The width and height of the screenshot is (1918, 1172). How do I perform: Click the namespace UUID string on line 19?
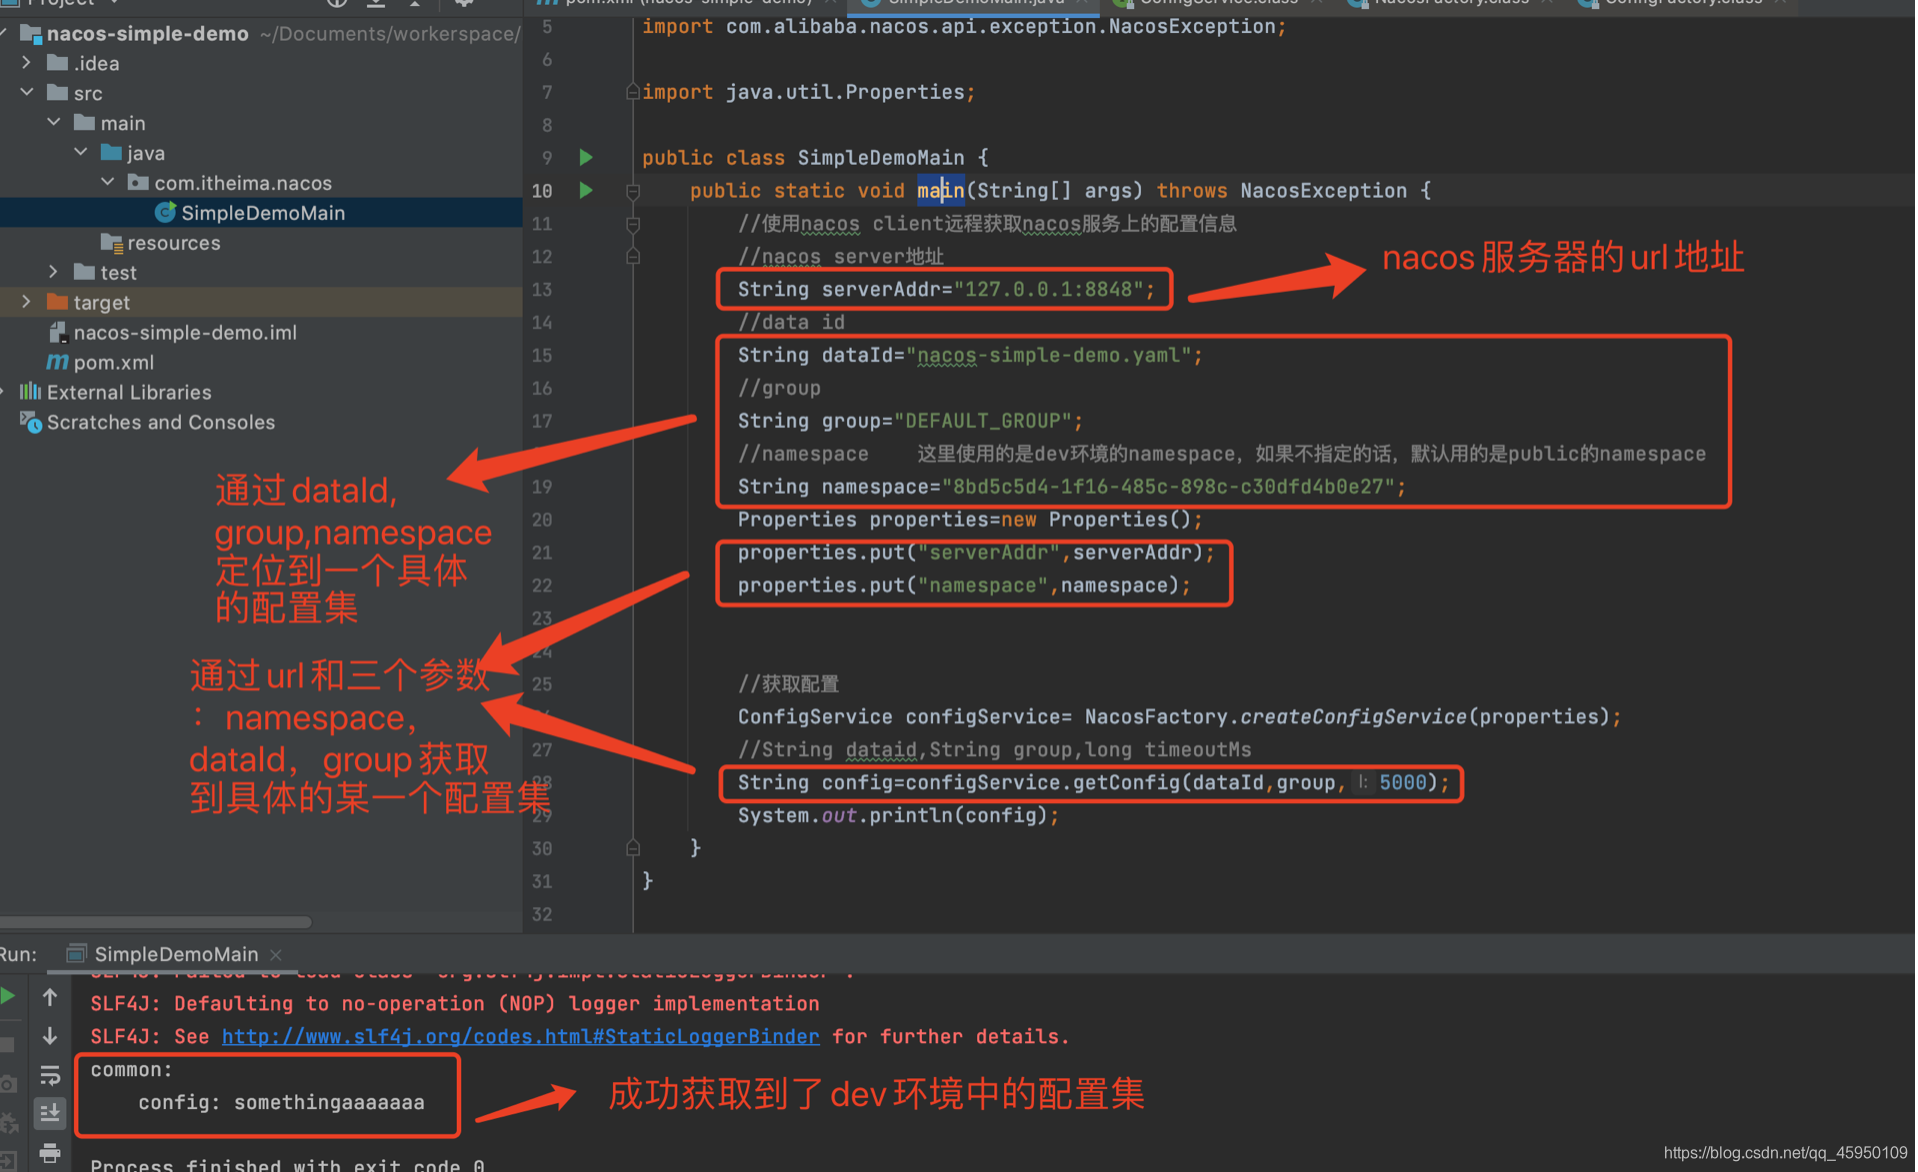[x=1168, y=487]
